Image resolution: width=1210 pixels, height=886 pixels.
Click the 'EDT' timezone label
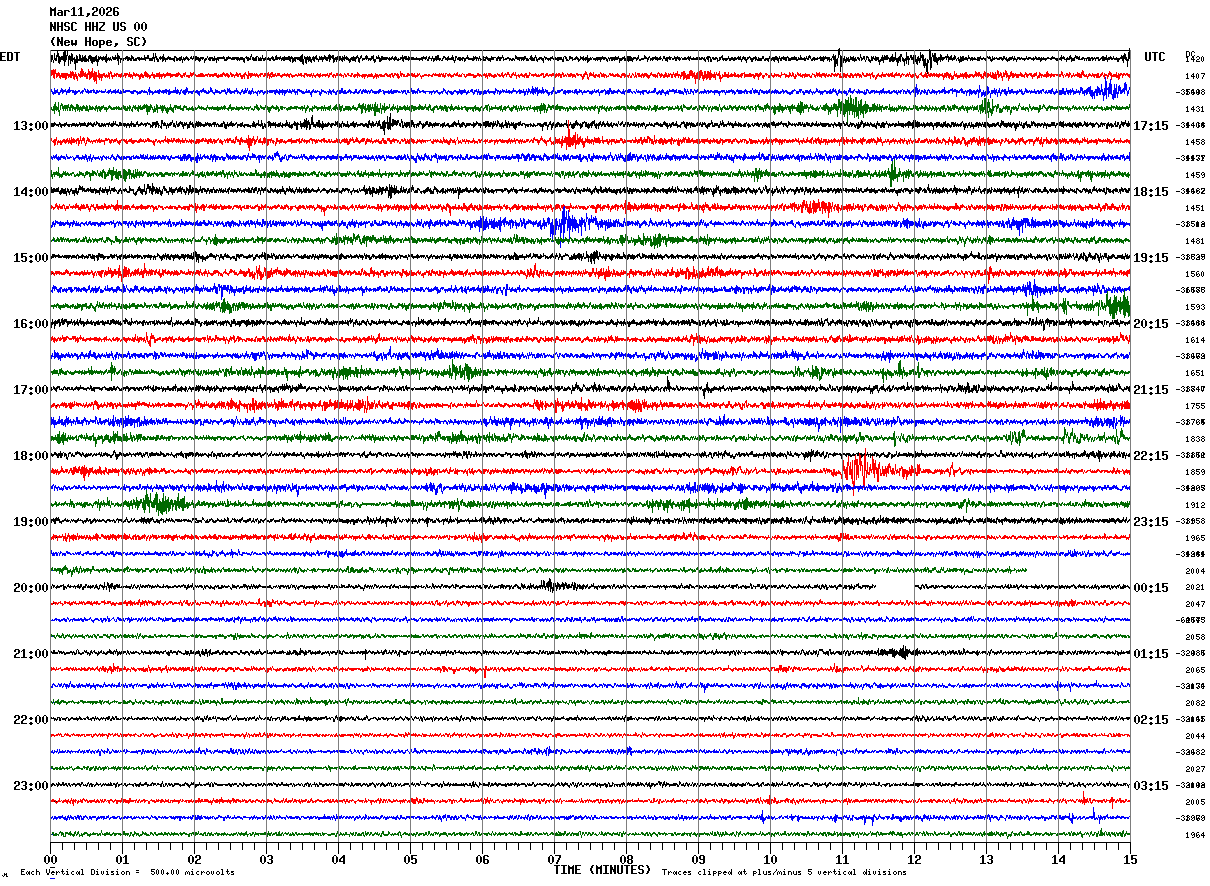click(10, 57)
